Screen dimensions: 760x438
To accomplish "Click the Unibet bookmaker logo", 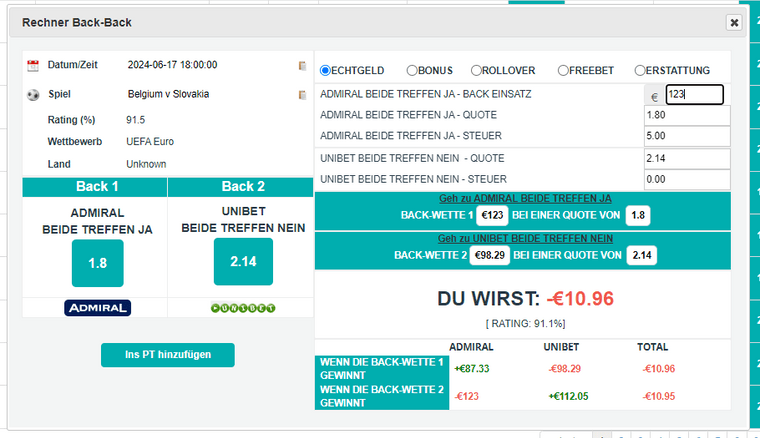I will pos(243,308).
